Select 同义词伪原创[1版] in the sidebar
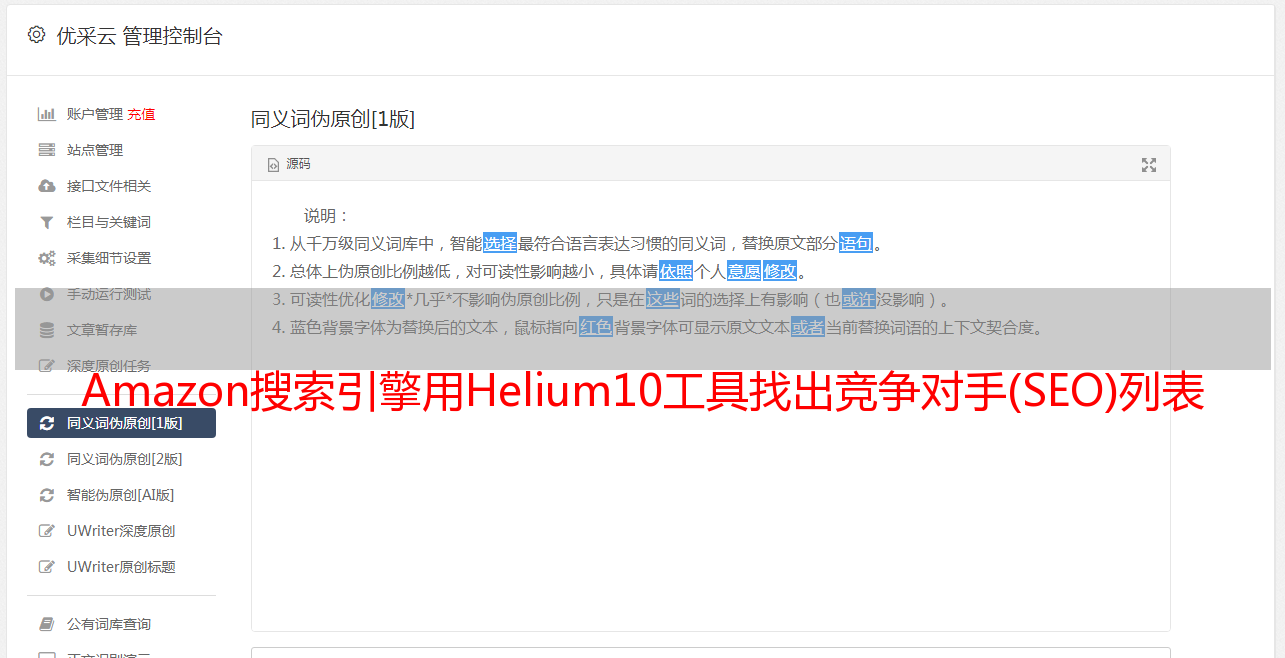 tap(121, 423)
